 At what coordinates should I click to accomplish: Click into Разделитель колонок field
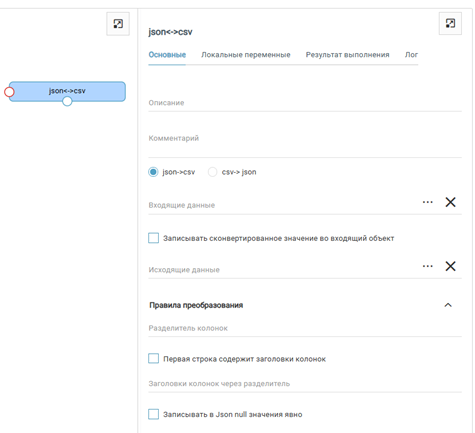click(x=305, y=328)
